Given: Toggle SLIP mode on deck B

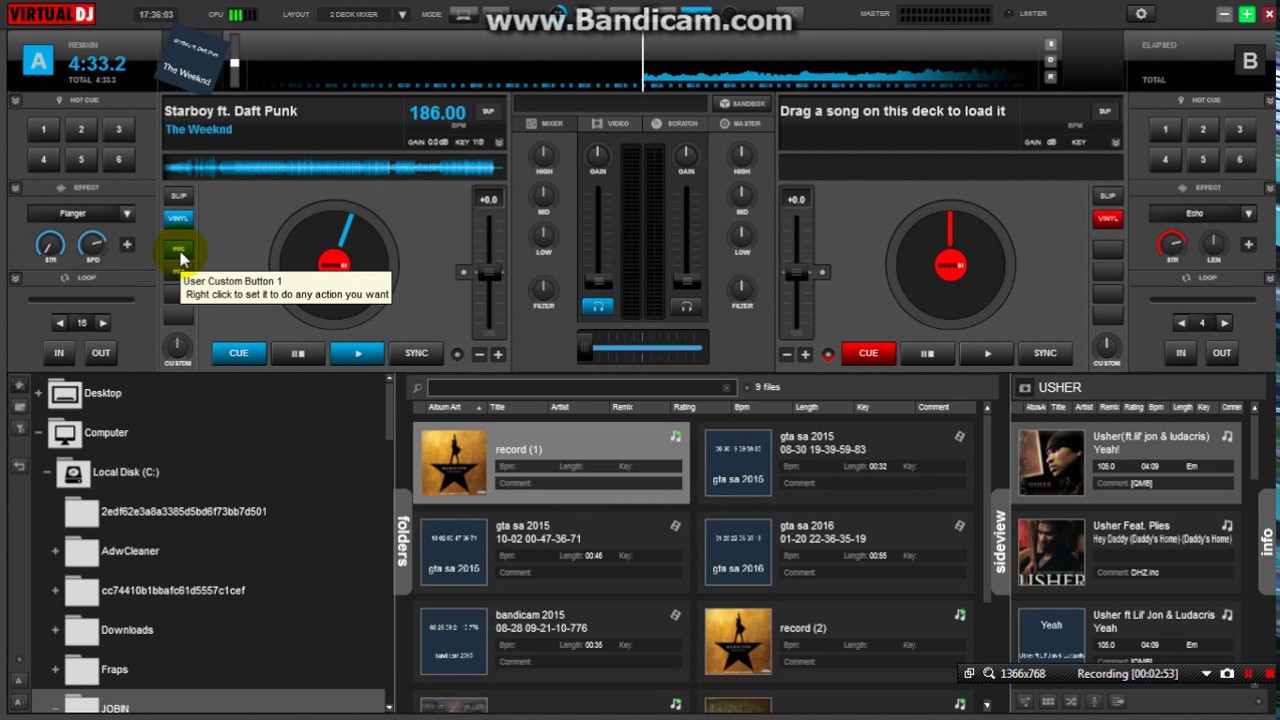Looking at the screenshot, I should (x=1107, y=196).
